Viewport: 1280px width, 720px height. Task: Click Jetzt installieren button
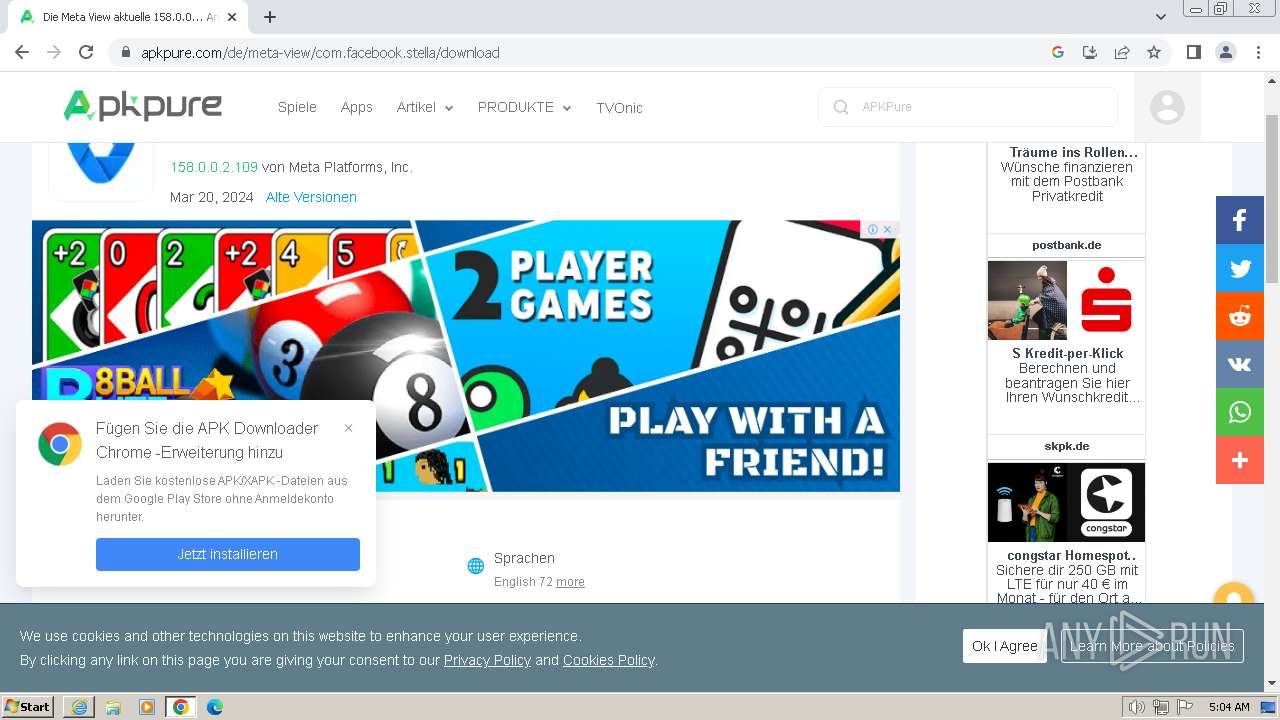tap(228, 554)
